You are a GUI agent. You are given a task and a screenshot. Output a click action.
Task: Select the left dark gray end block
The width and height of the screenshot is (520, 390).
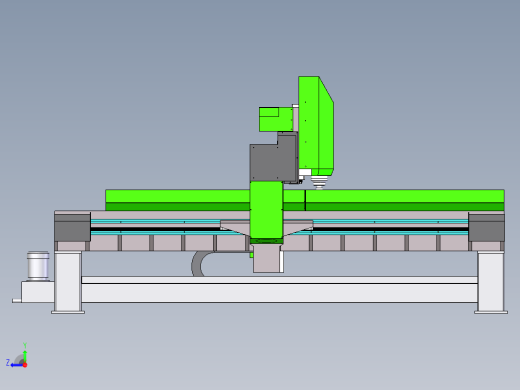tap(72, 227)
